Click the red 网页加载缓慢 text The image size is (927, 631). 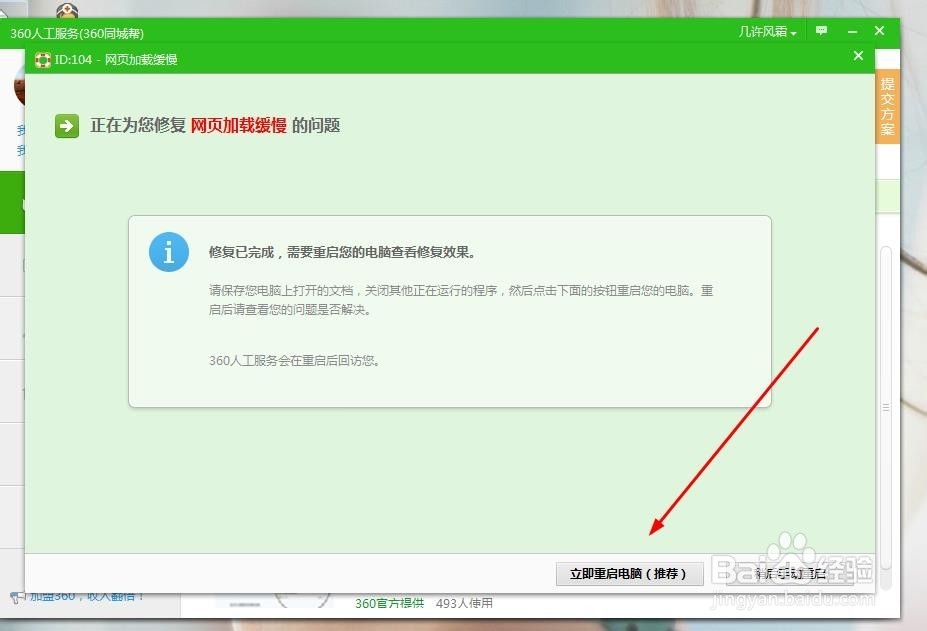238,125
